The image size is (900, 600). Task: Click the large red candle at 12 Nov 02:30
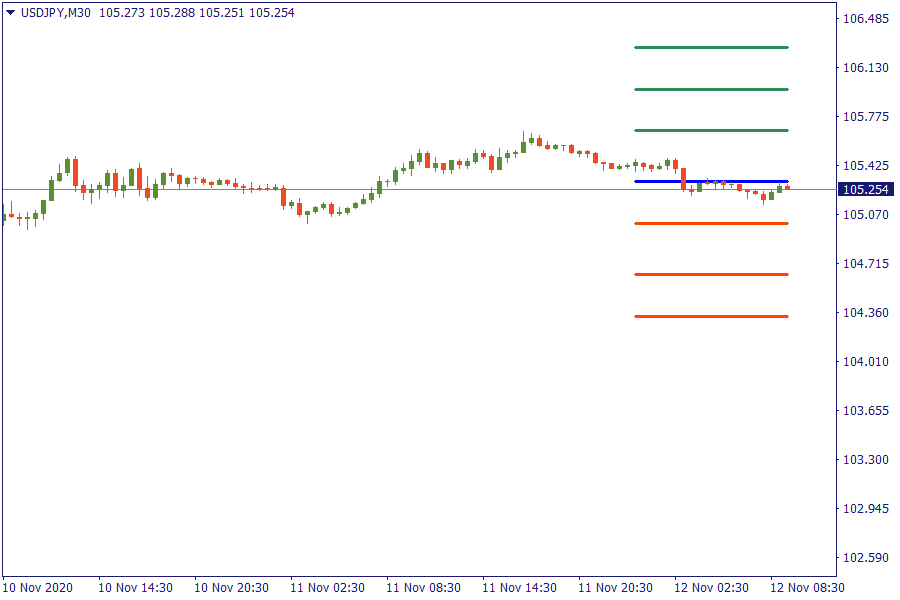click(x=684, y=179)
